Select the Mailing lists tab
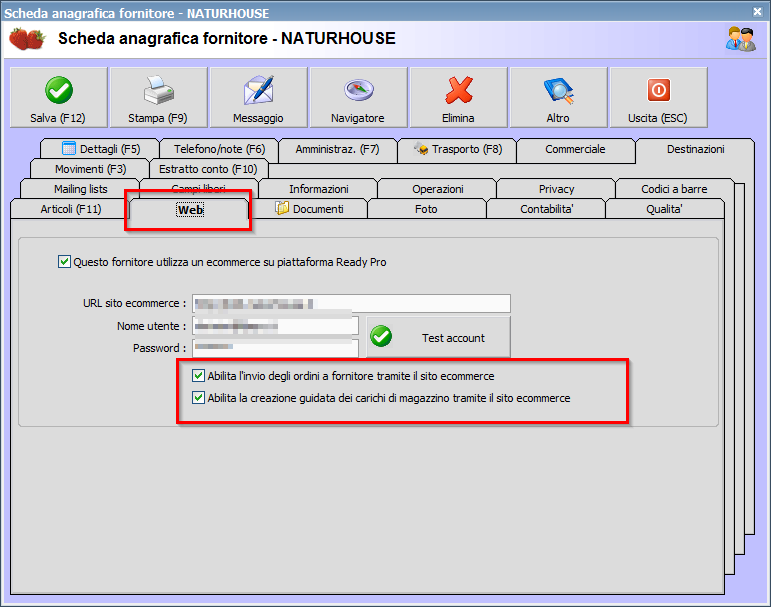This screenshot has width=771, height=607. [80, 189]
